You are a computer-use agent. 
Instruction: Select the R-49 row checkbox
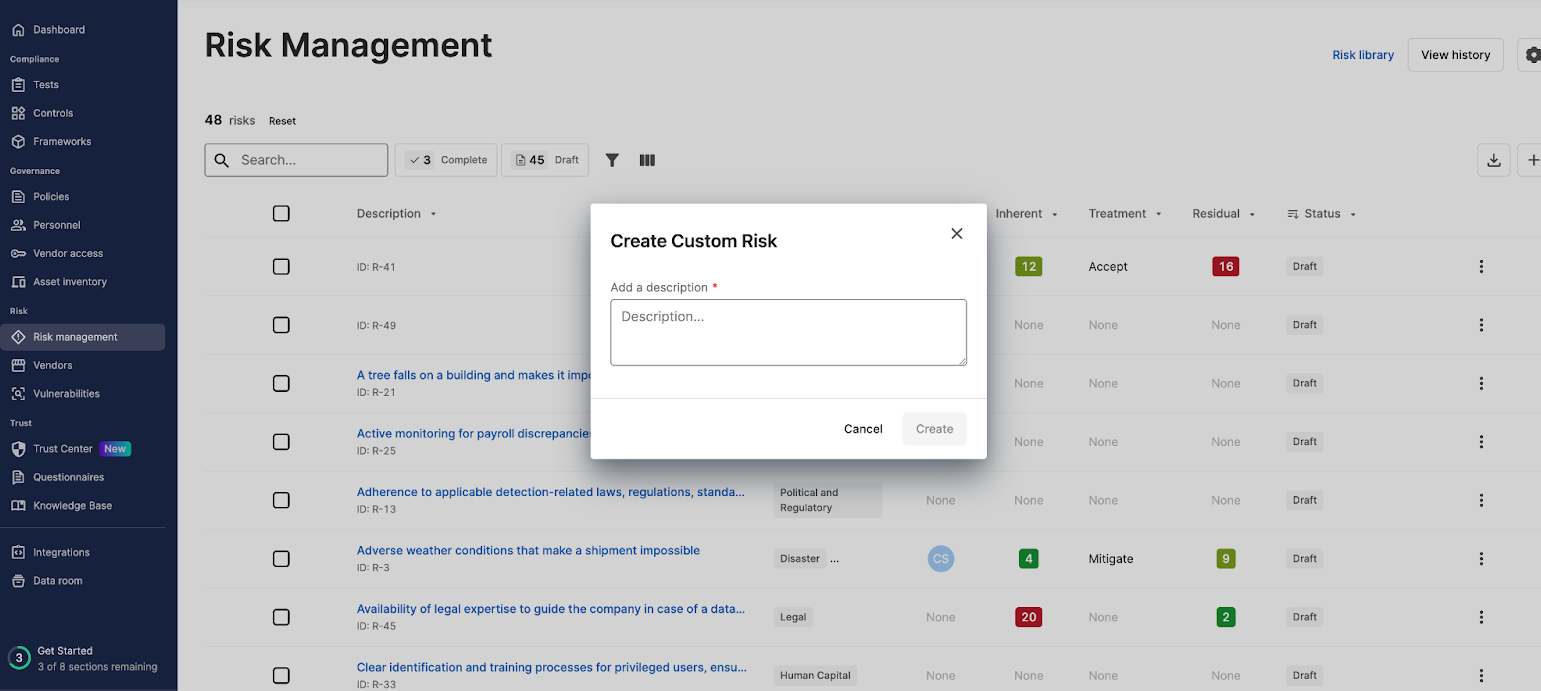click(x=281, y=325)
